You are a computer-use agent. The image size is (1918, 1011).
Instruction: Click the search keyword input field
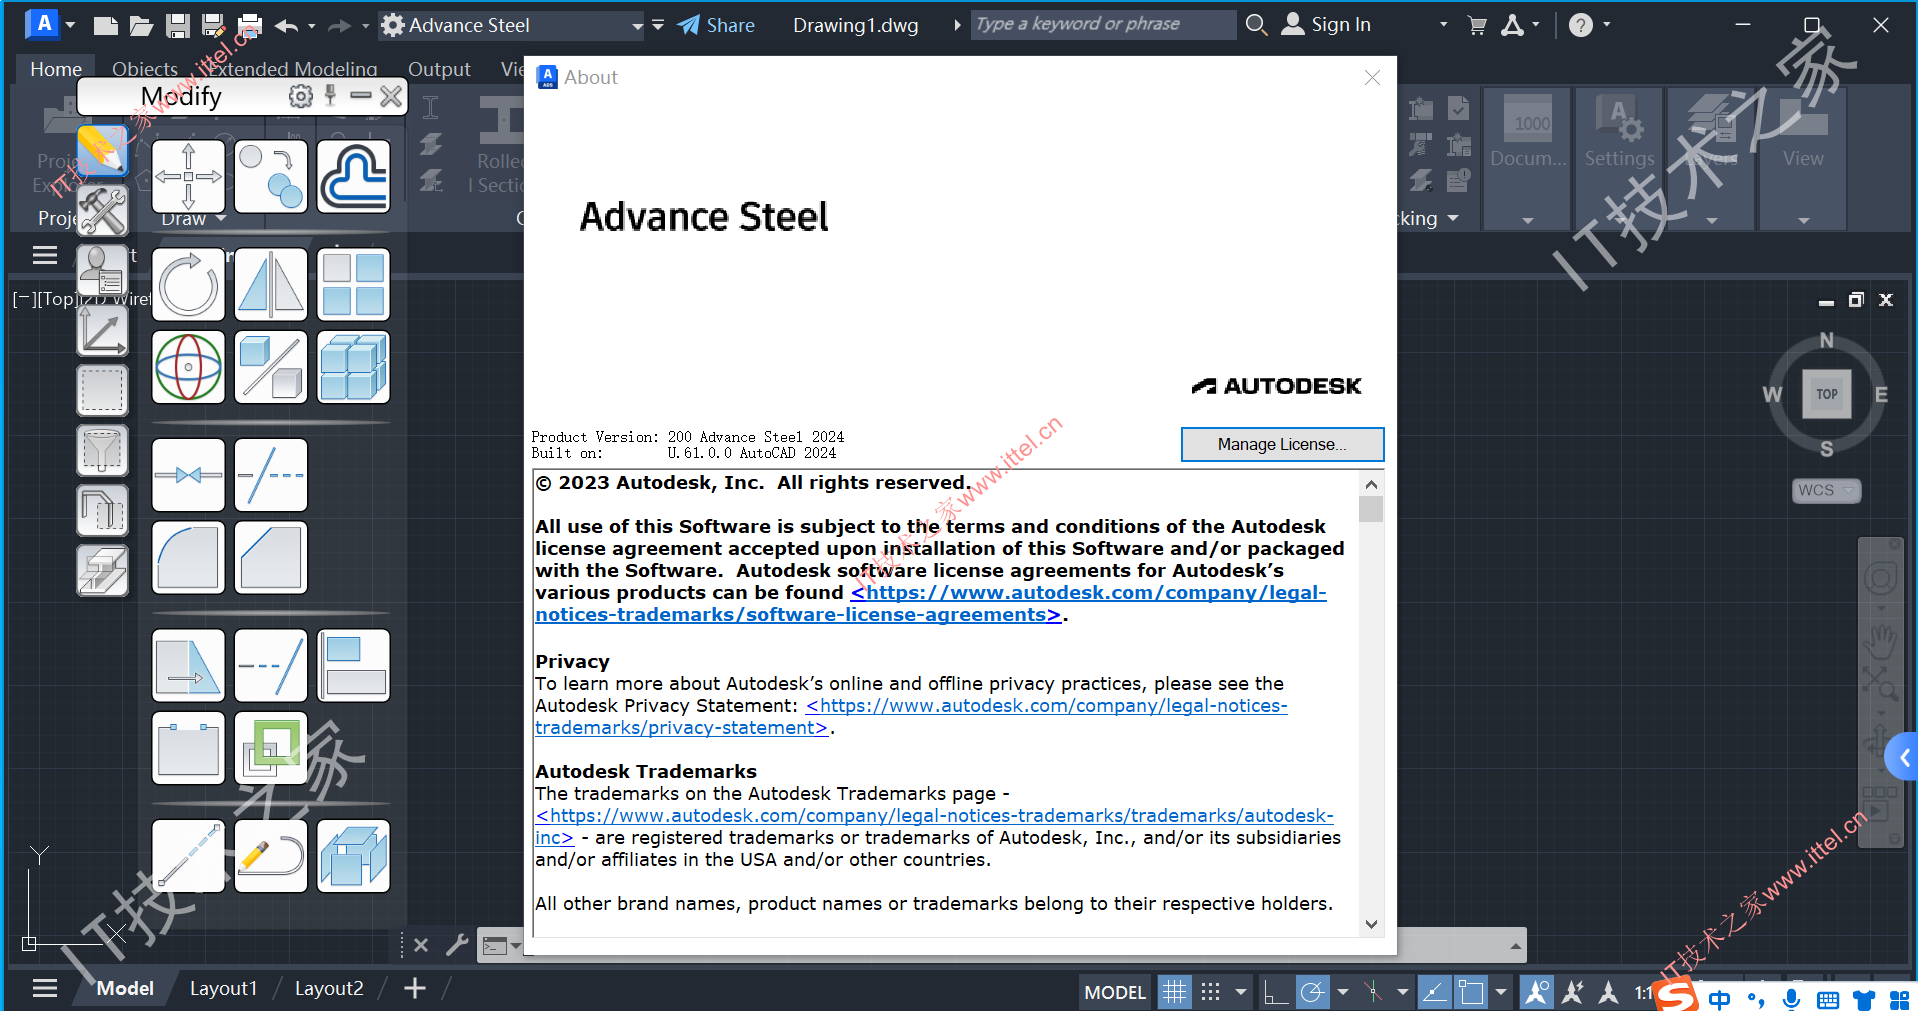click(1104, 24)
